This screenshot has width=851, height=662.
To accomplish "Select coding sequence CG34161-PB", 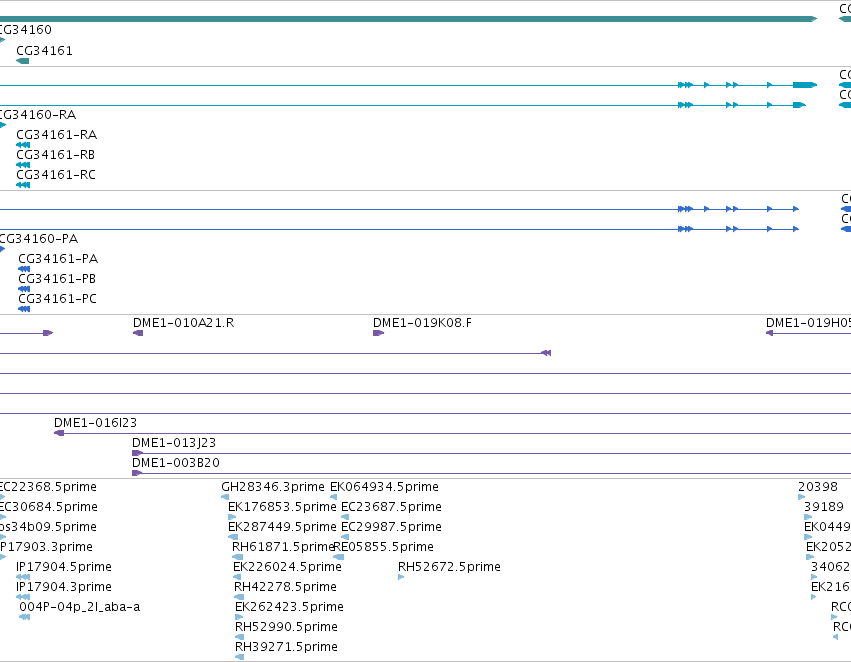I will (57, 279).
